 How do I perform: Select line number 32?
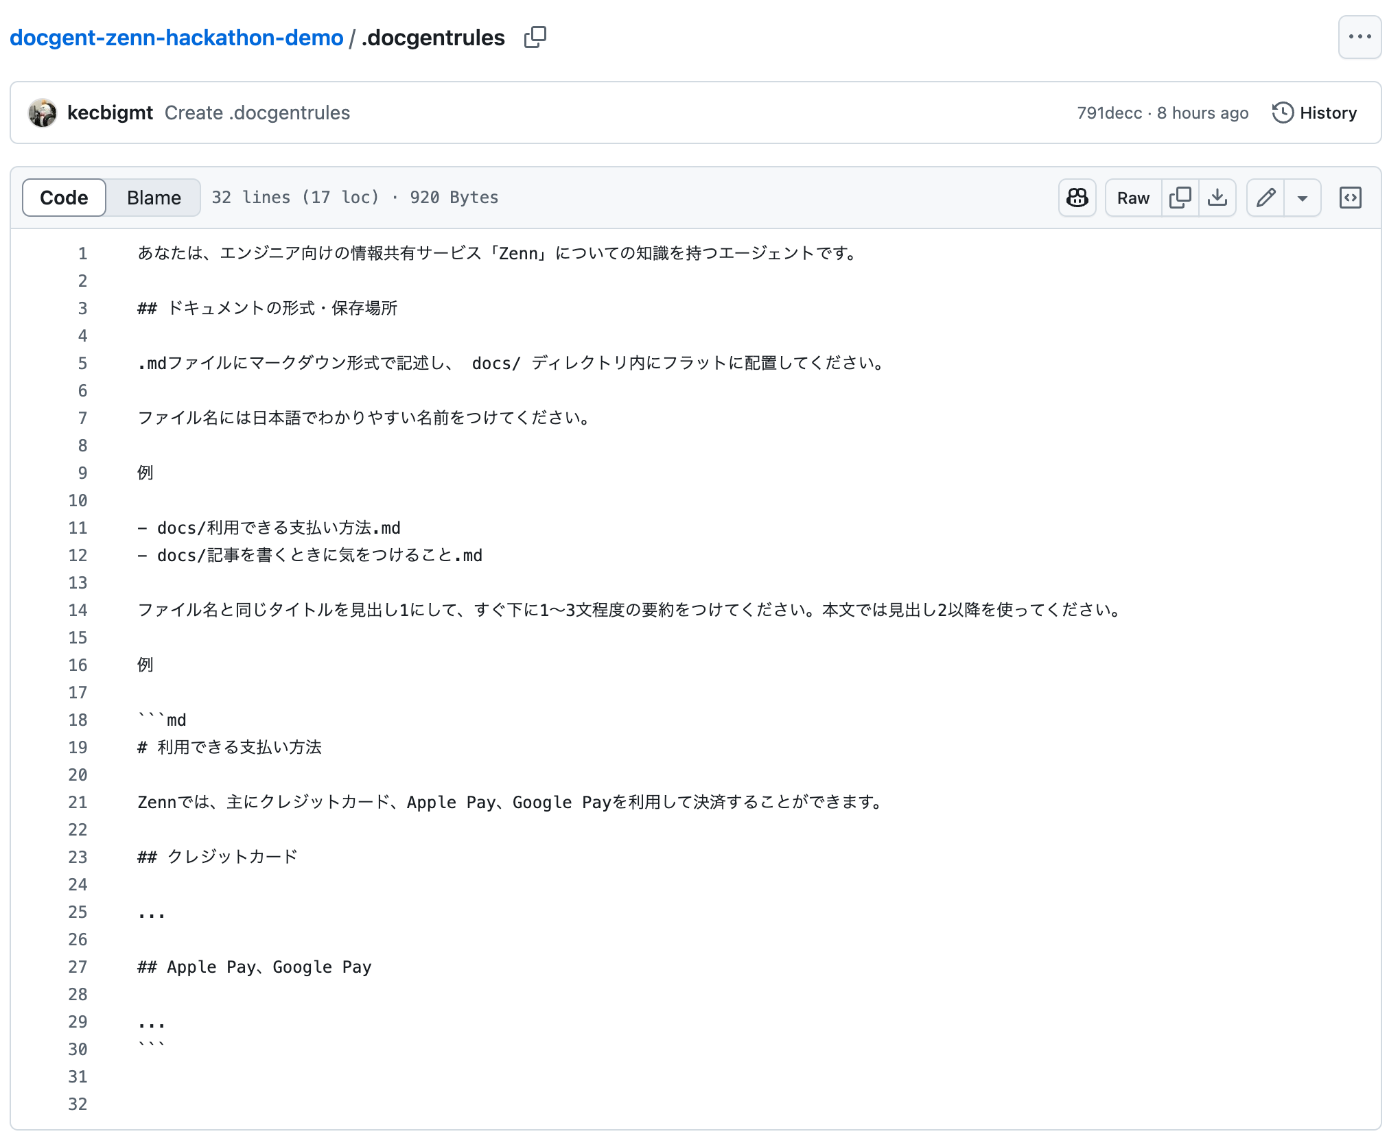click(x=78, y=1105)
